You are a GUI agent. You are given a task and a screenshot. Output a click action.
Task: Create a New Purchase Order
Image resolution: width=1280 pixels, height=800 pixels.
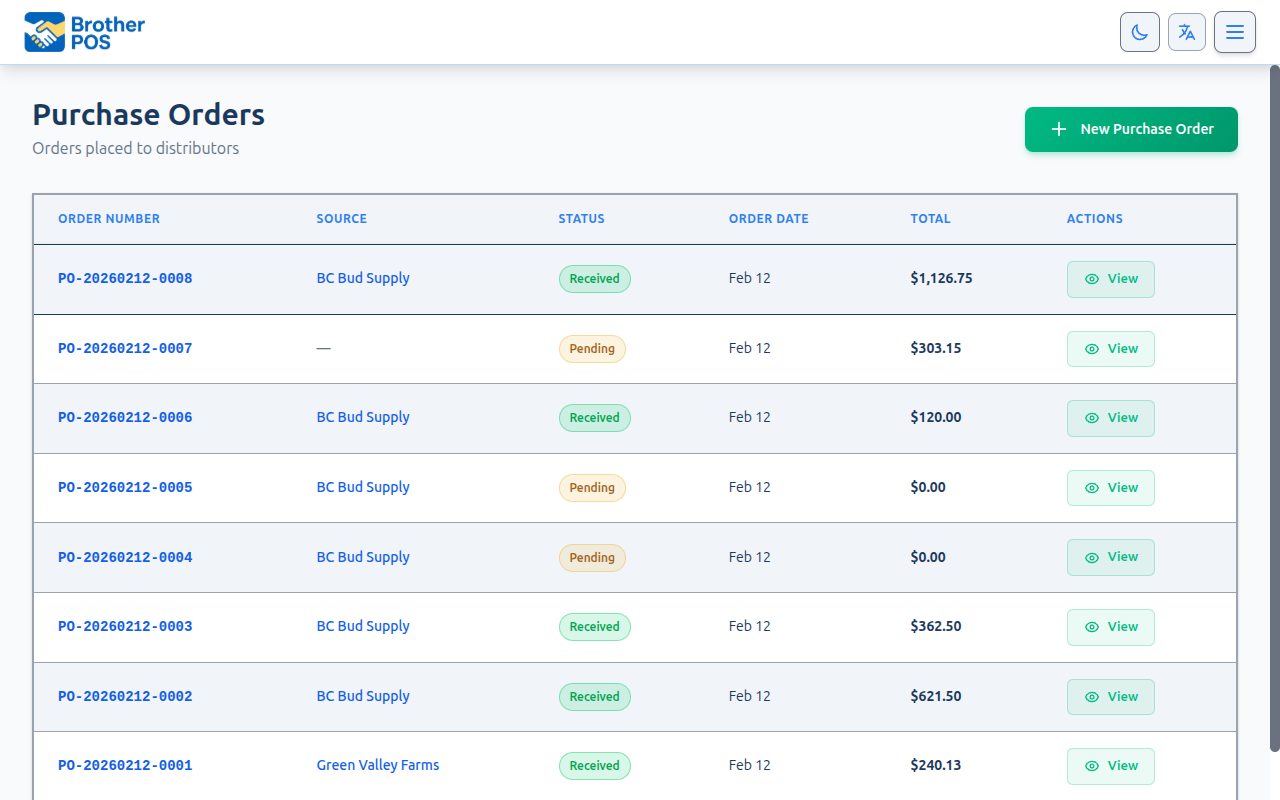[1131, 129]
